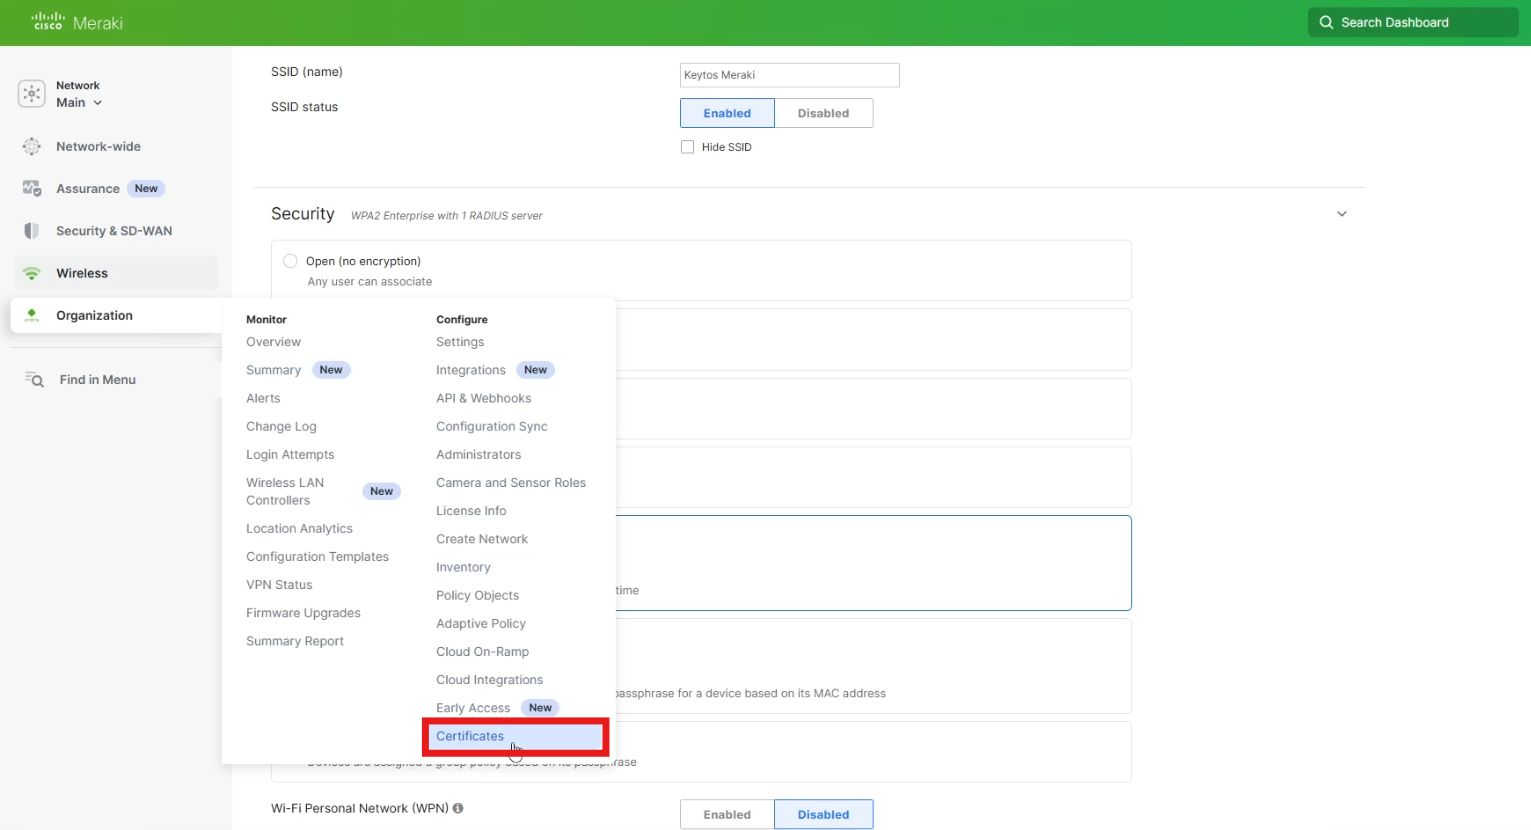Viewport: 1531px width, 830px height.
Task: Go to Assurance in the sidebar
Action: coord(88,189)
